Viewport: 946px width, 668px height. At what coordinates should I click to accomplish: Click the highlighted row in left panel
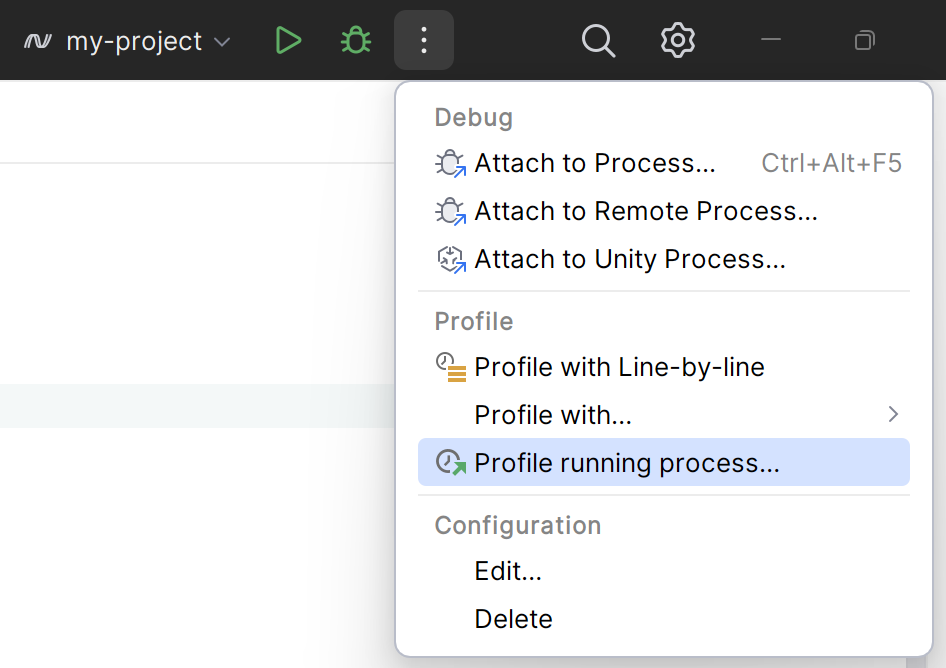pos(198,406)
